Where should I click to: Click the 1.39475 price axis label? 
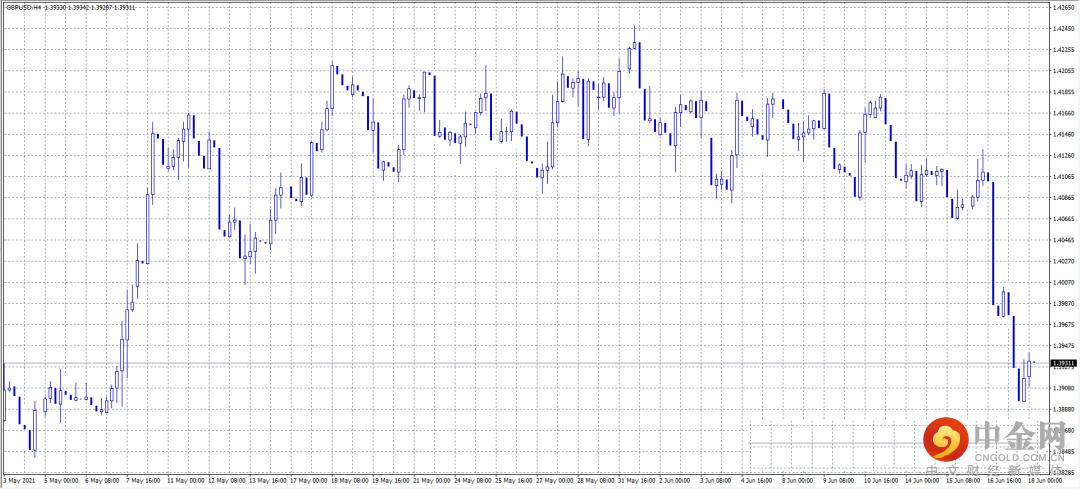[1061, 346]
